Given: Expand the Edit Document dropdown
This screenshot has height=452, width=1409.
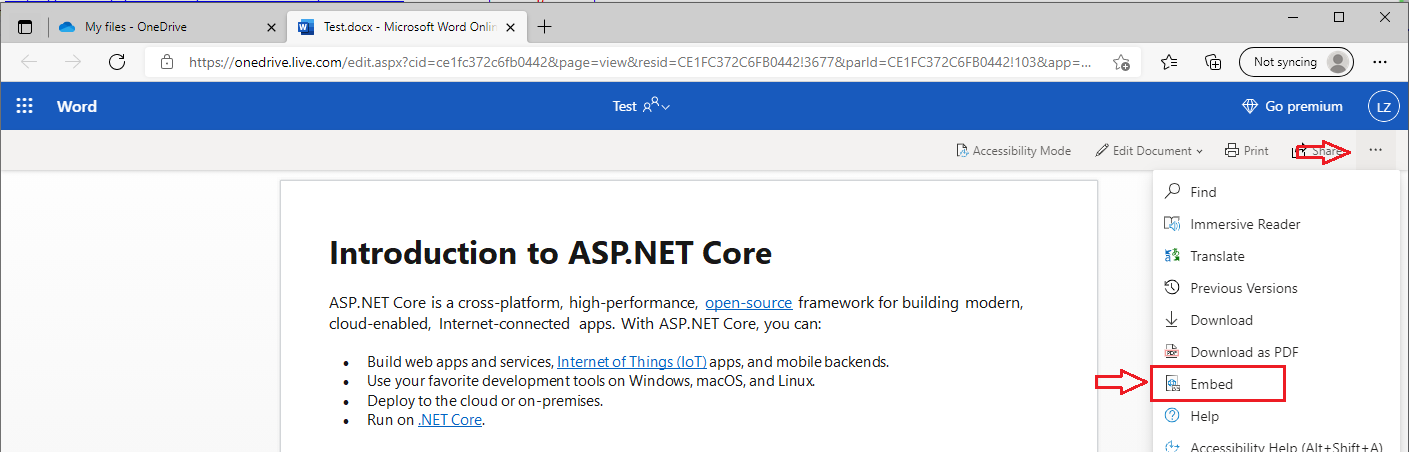Looking at the screenshot, I should [1149, 151].
